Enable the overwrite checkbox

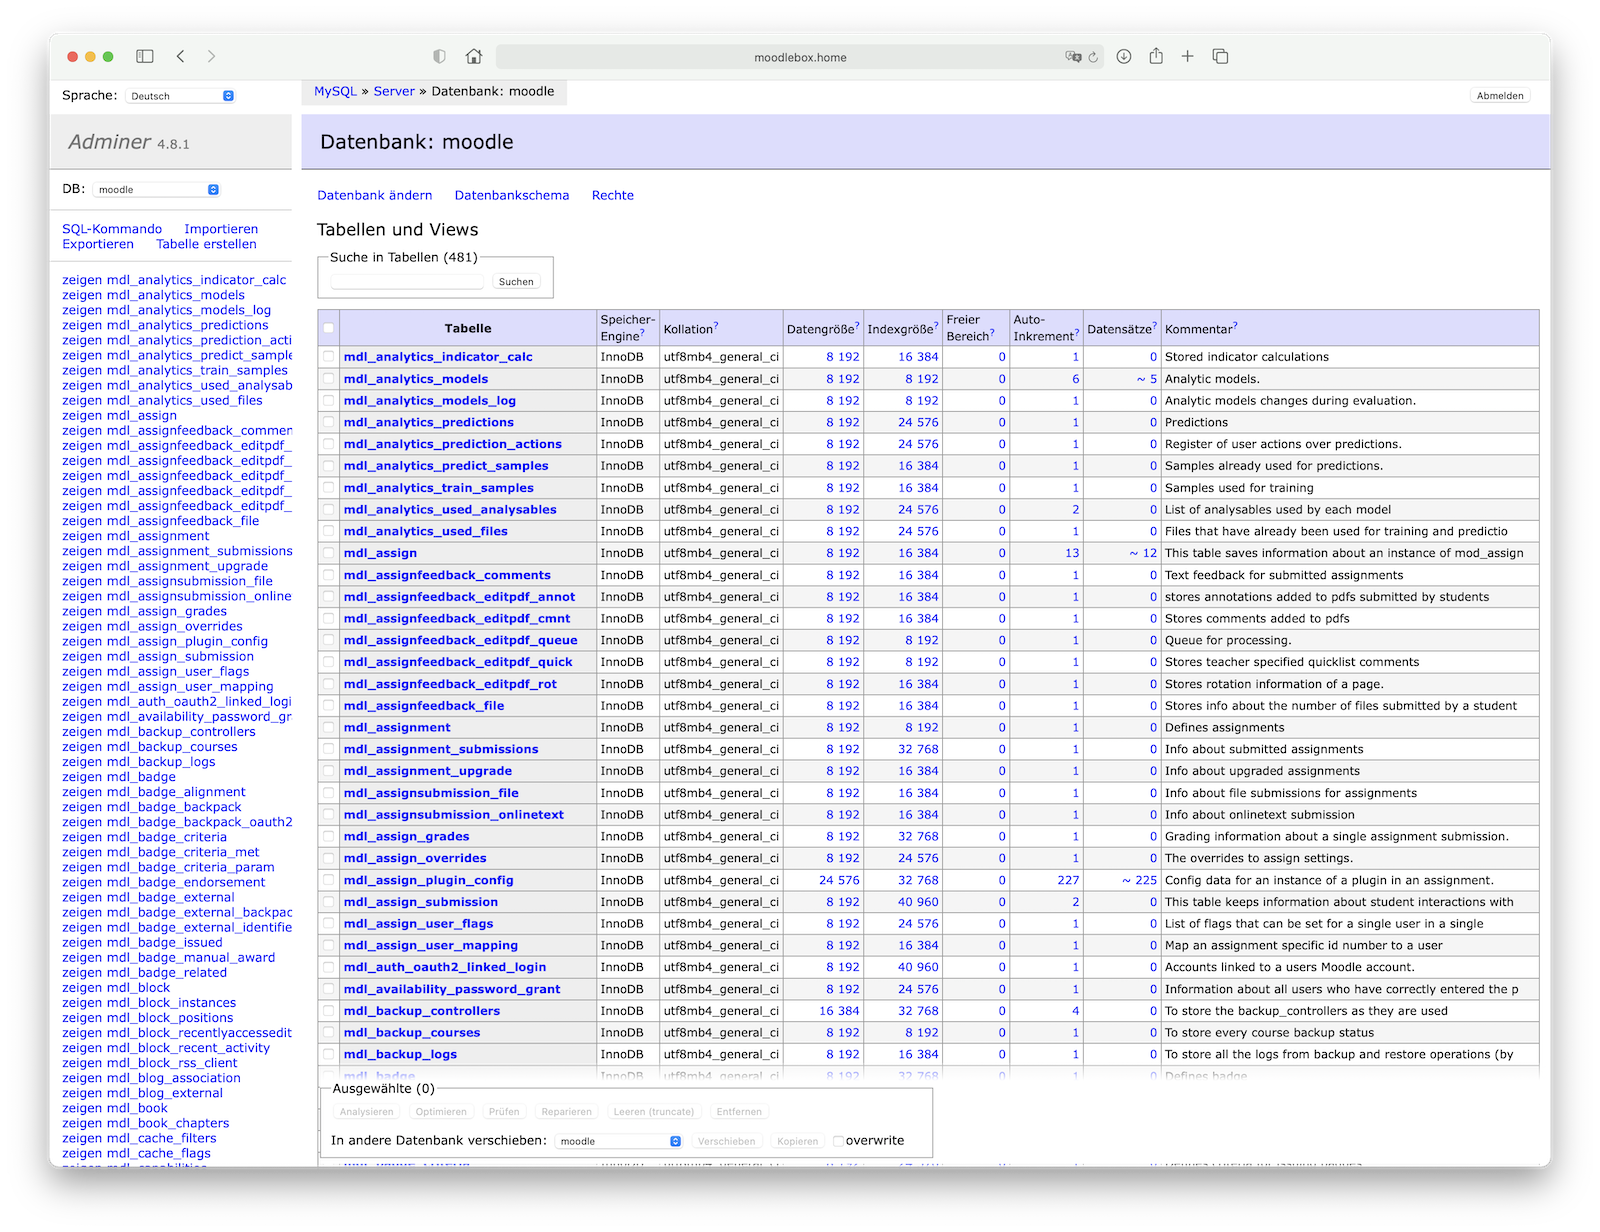tap(838, 1141)
